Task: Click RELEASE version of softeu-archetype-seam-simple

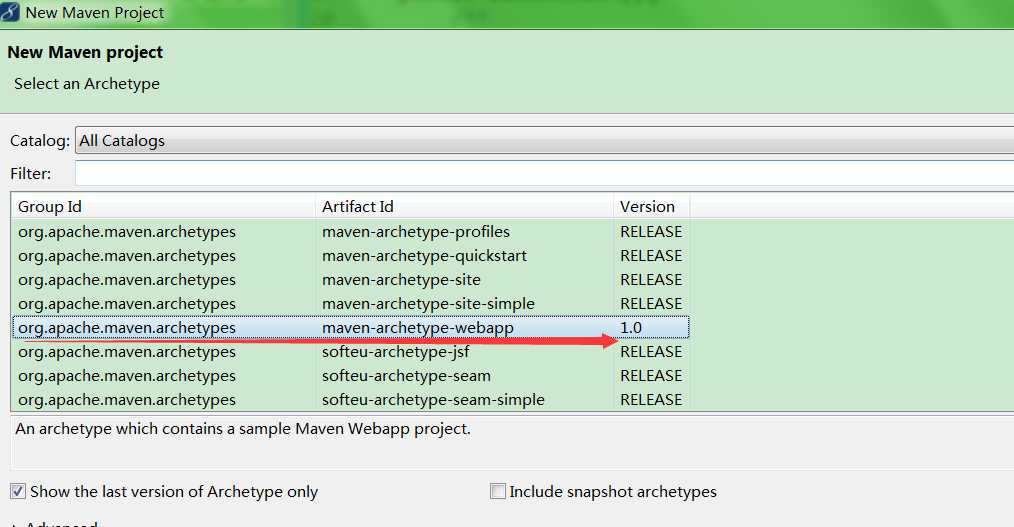Action: point(651,399)
